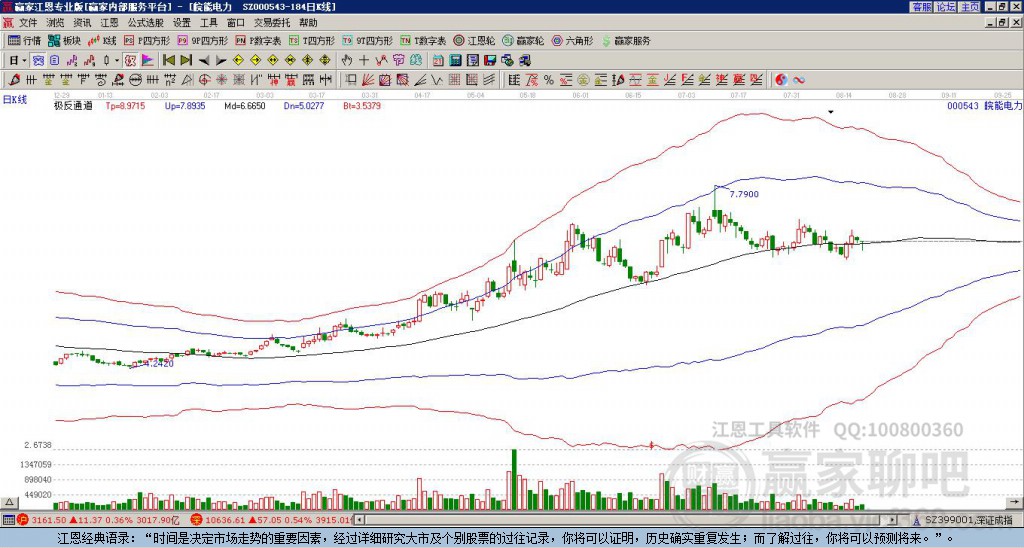Open the P数字表 tool
The width and height of the screenshot is (1024, 548).
pyautogui.click(x=258, y=40)
